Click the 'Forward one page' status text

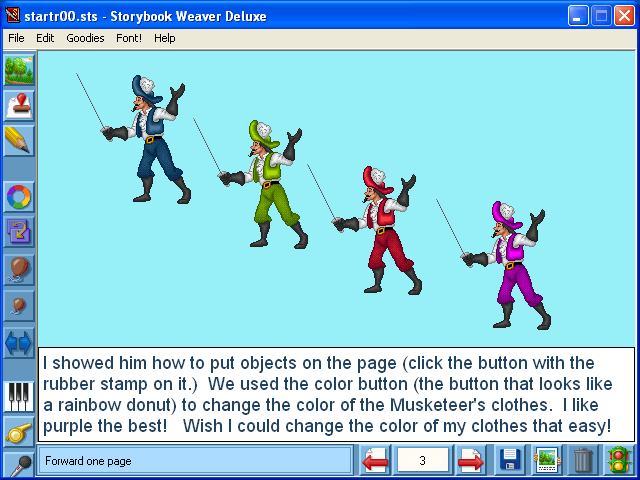(88, 461)
